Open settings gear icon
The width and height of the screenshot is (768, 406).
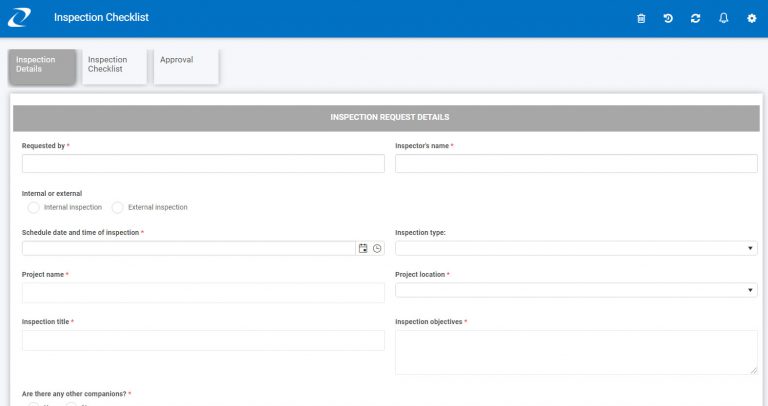(x=751, y=19)
